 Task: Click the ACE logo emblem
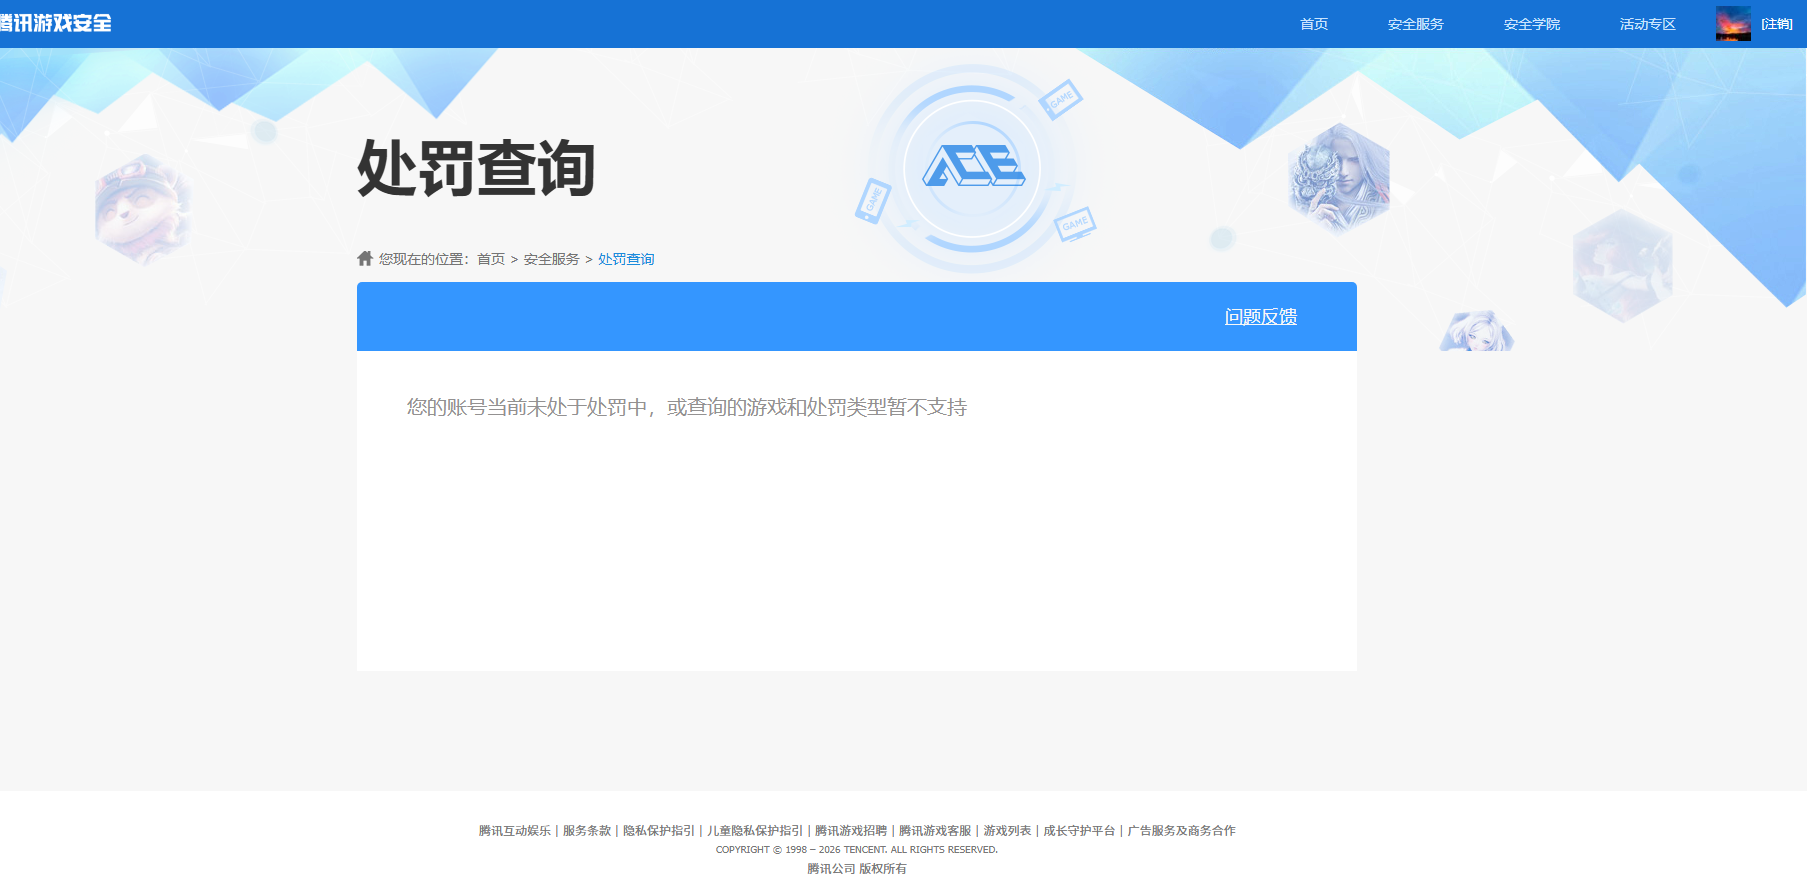pyautogui.click(x=973, y=167)
